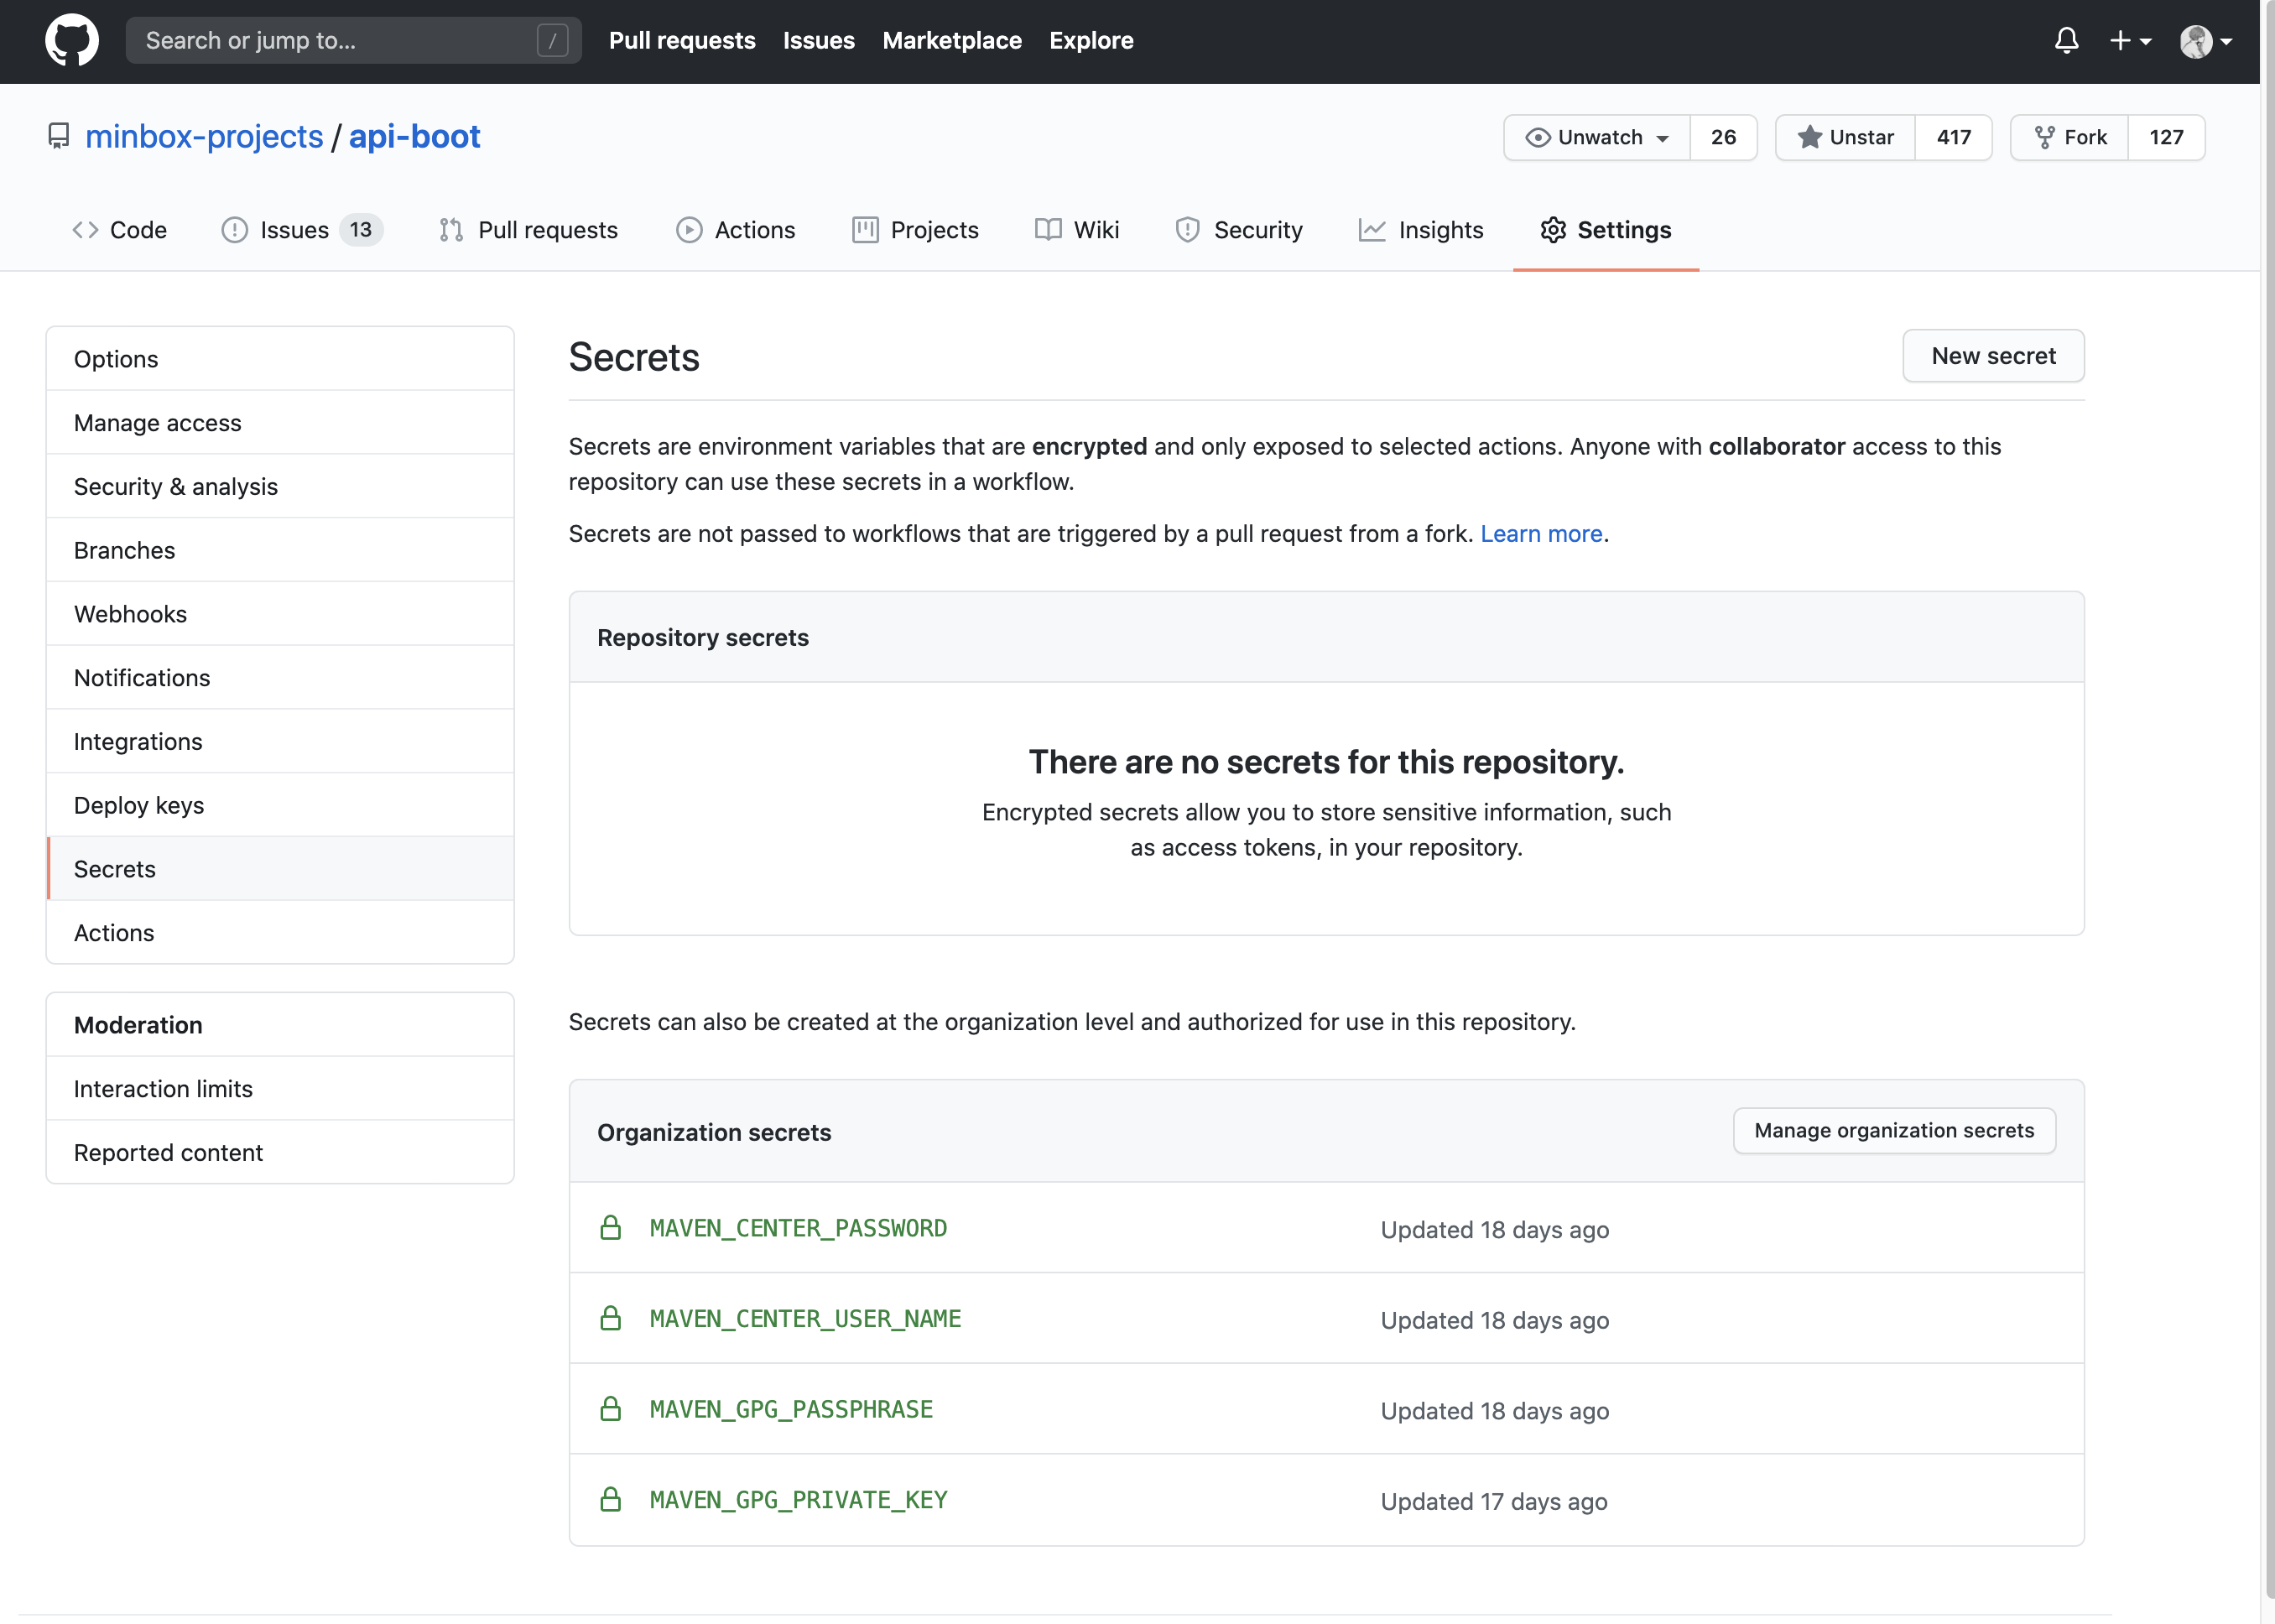Open notifications via the bell icon
Screen dimensions: 2275x1624
2066,40
